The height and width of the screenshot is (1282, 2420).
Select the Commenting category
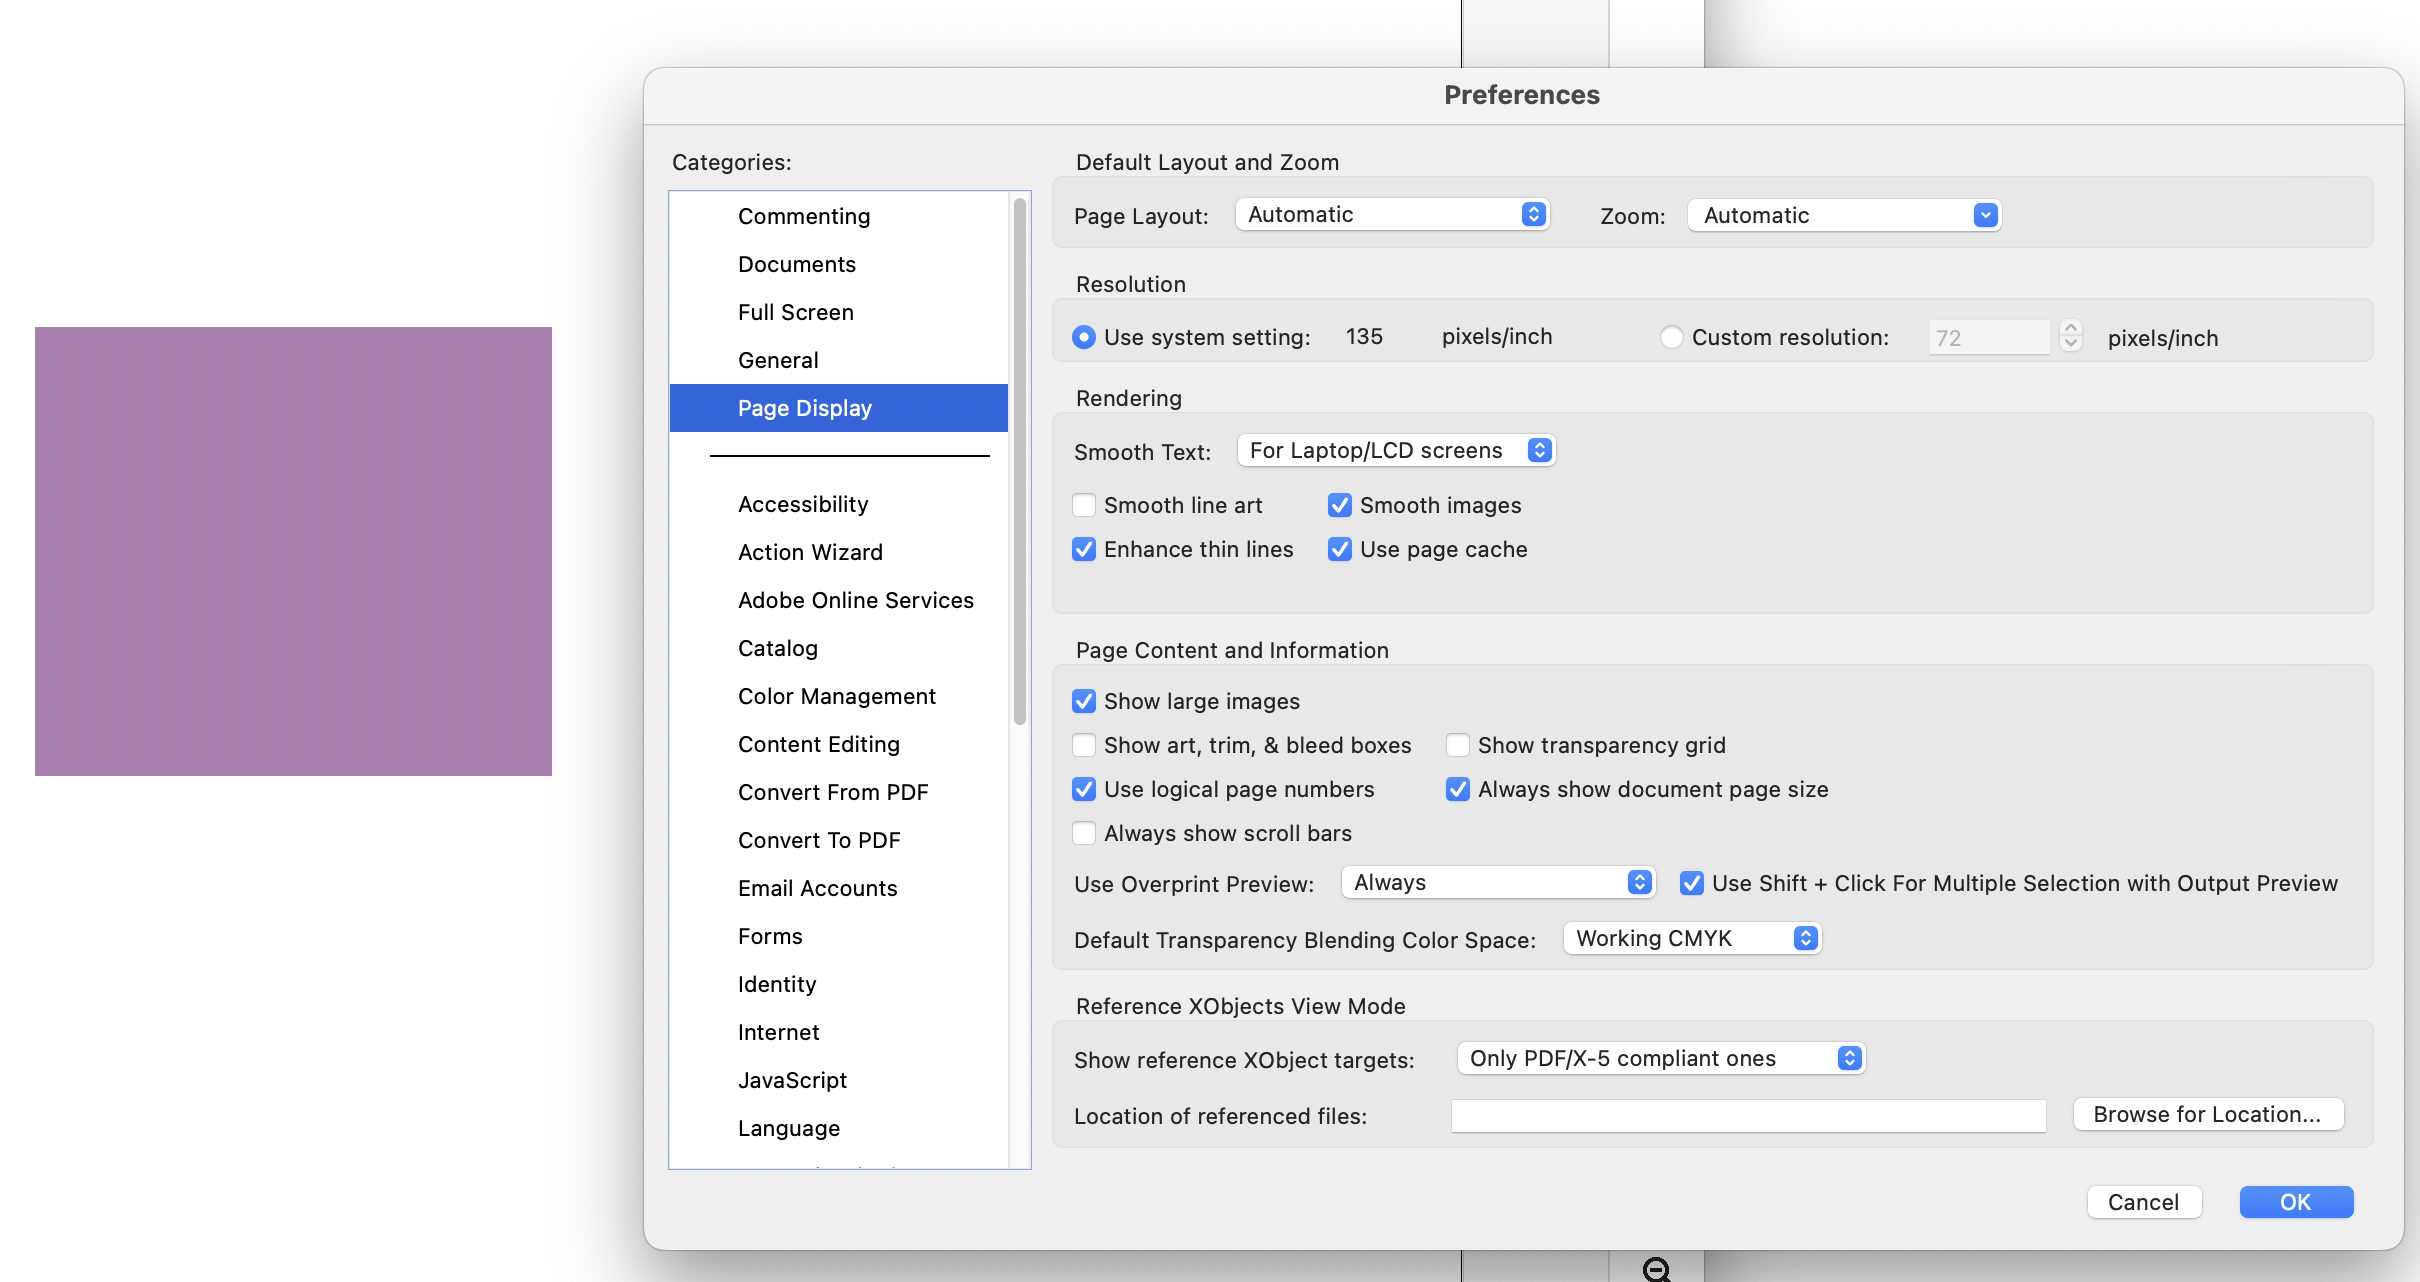803,216
